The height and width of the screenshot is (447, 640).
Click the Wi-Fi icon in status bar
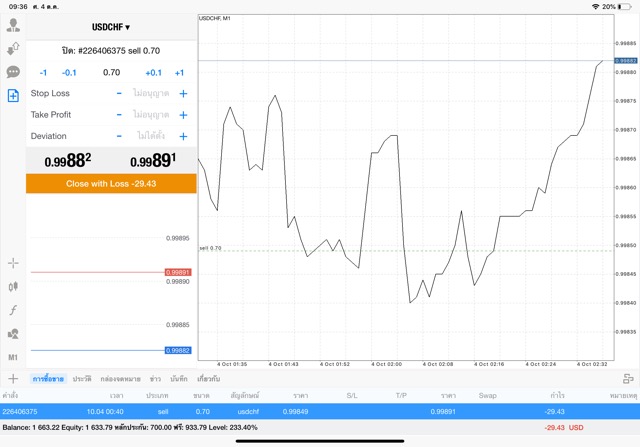pos(596,7)
